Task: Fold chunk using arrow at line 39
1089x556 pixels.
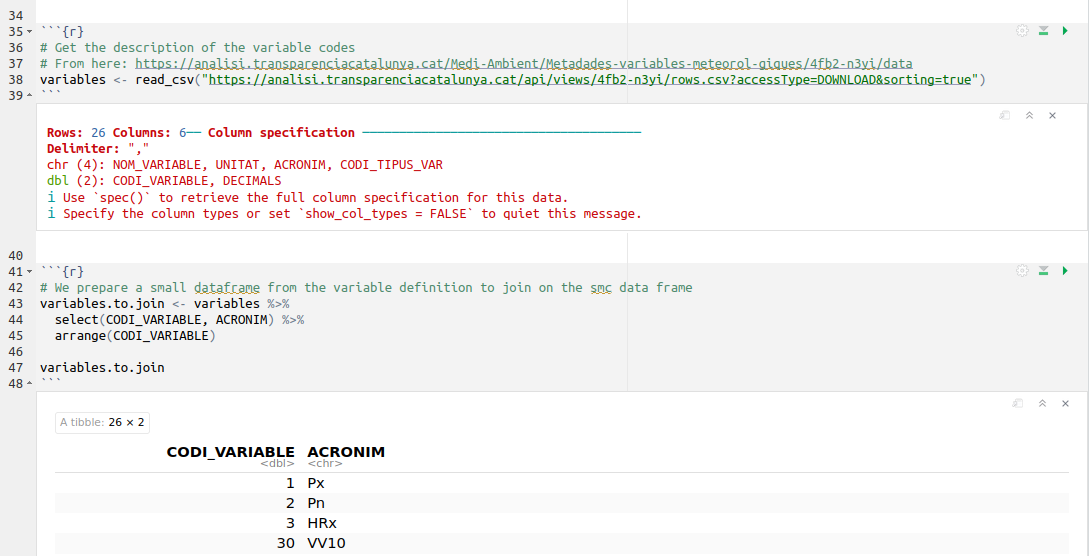Action: (x=29, y=96)
